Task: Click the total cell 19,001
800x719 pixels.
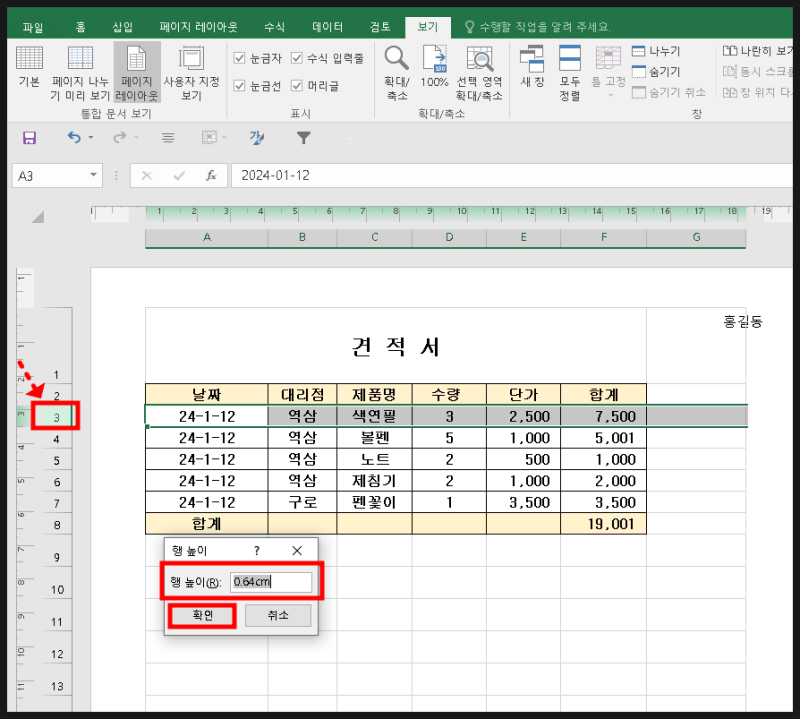Action: 604,524
